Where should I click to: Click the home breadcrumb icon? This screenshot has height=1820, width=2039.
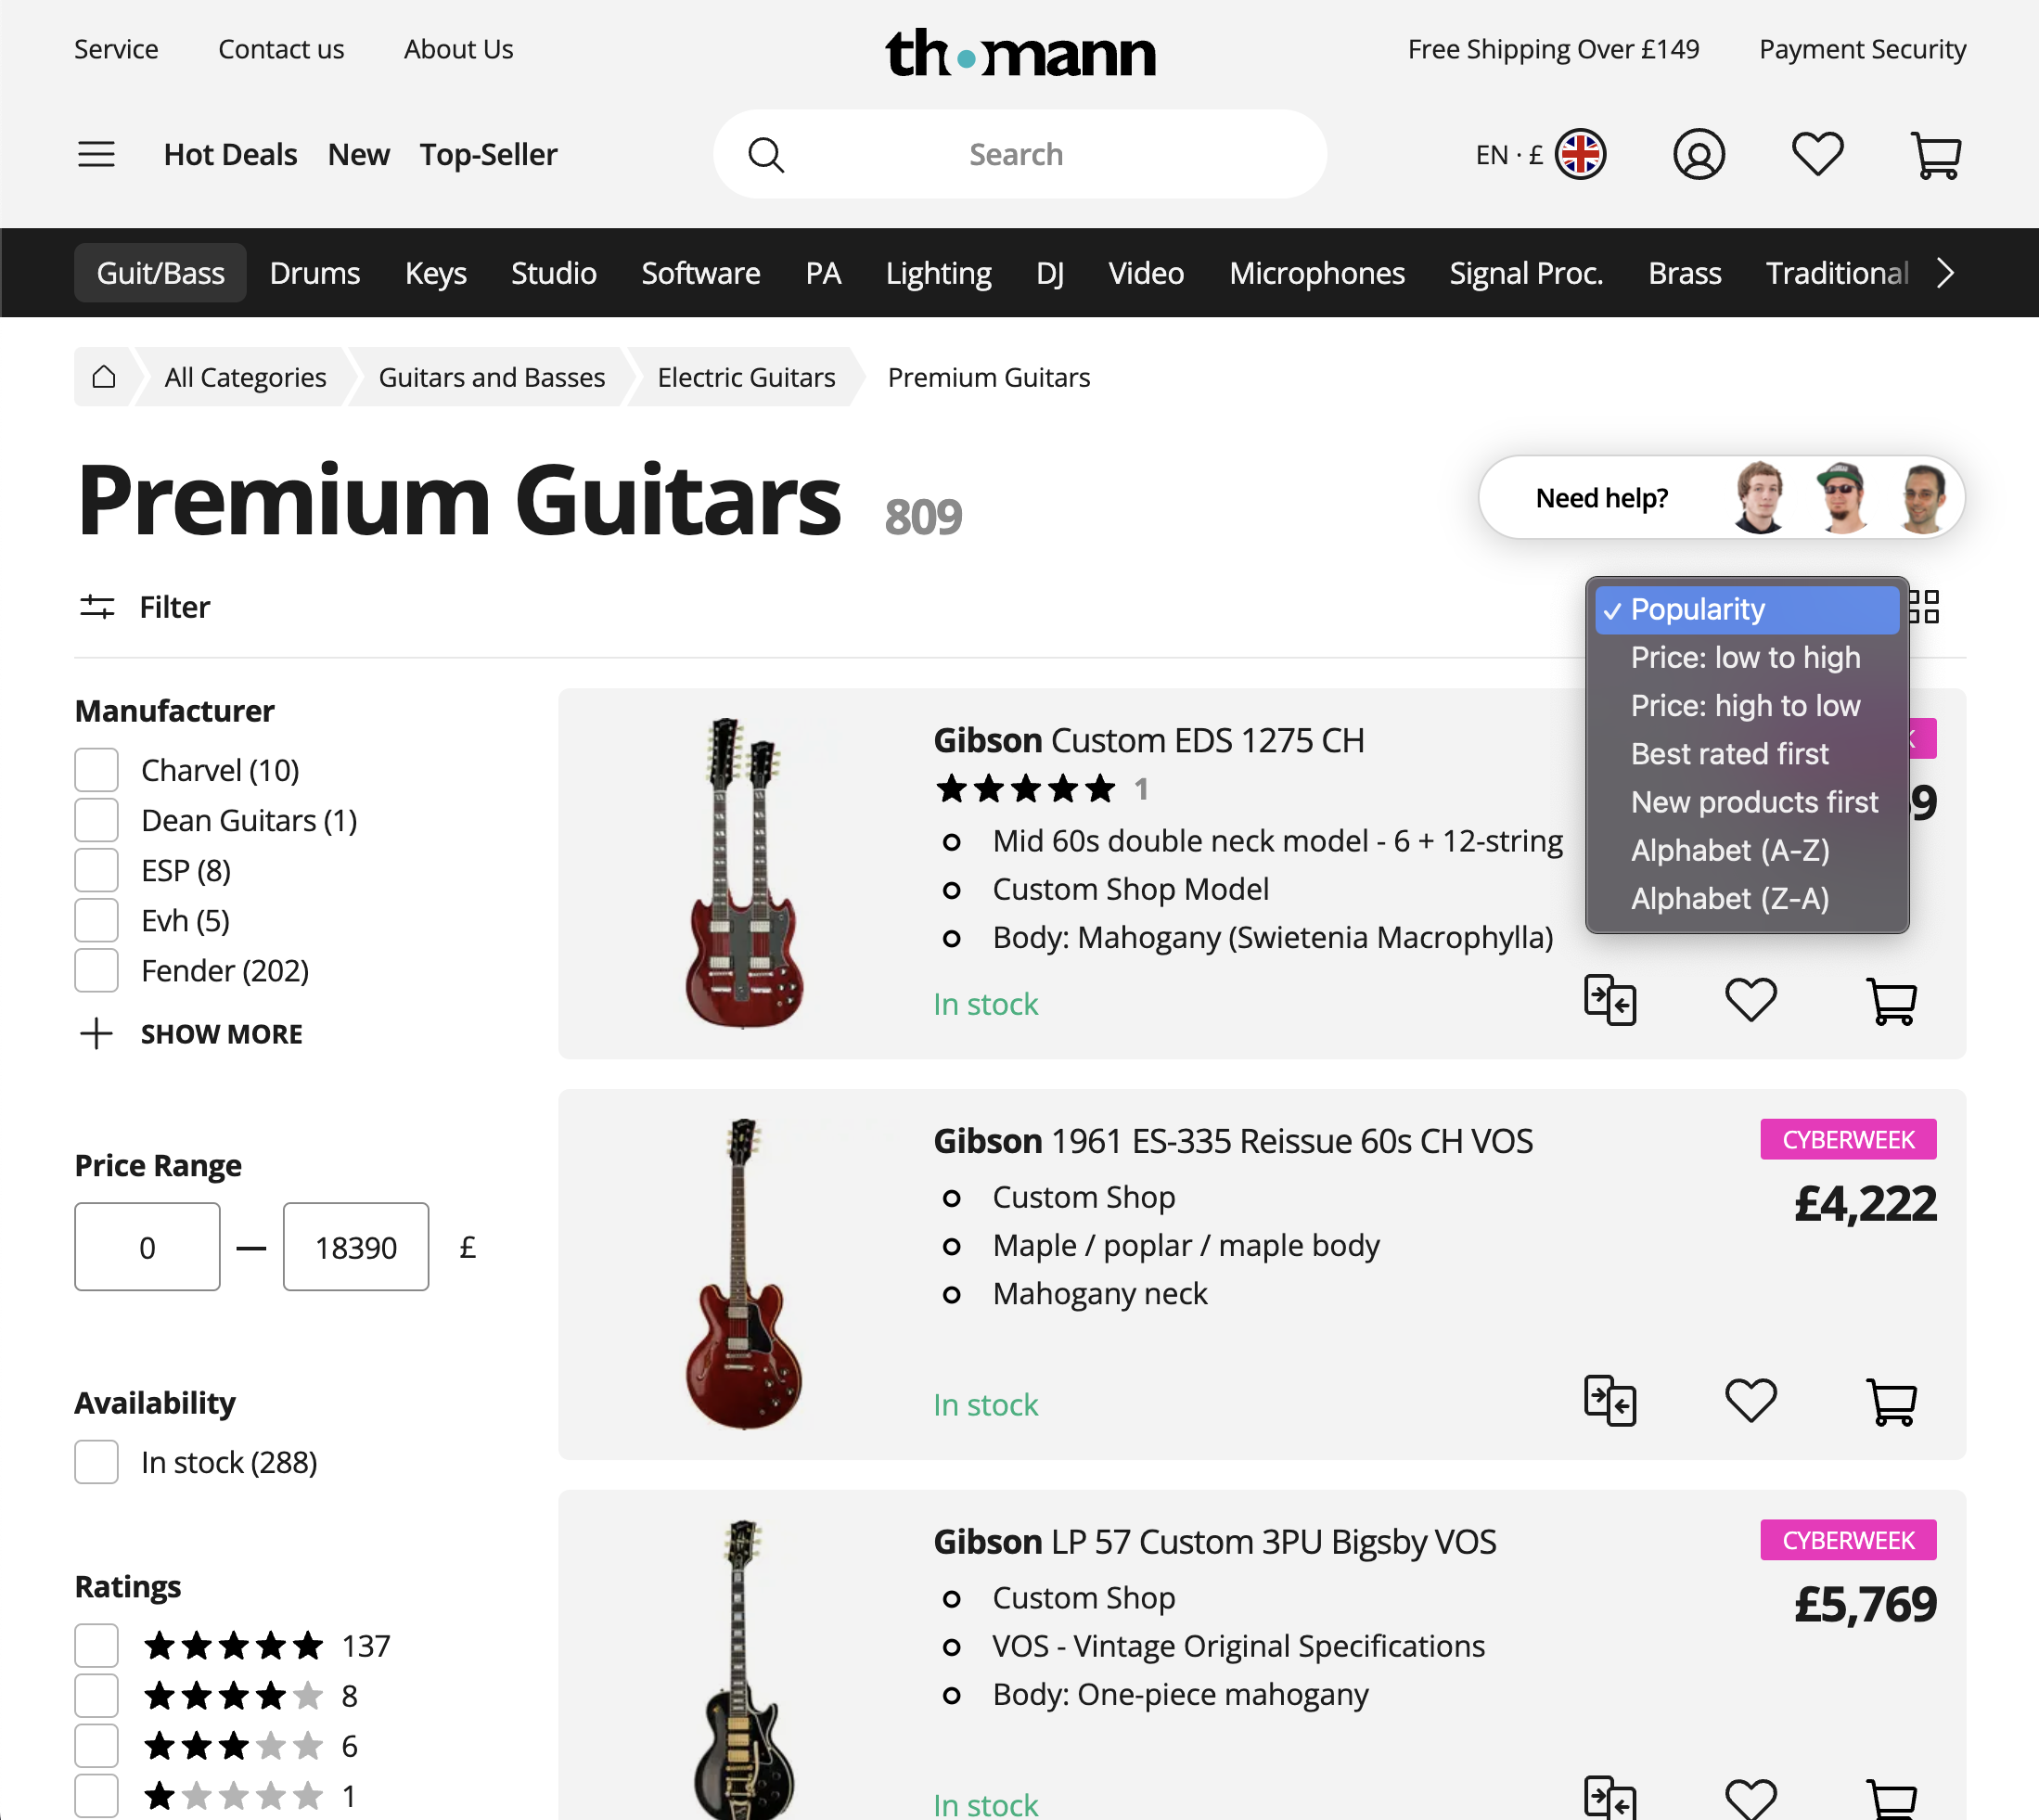point(104,377)
